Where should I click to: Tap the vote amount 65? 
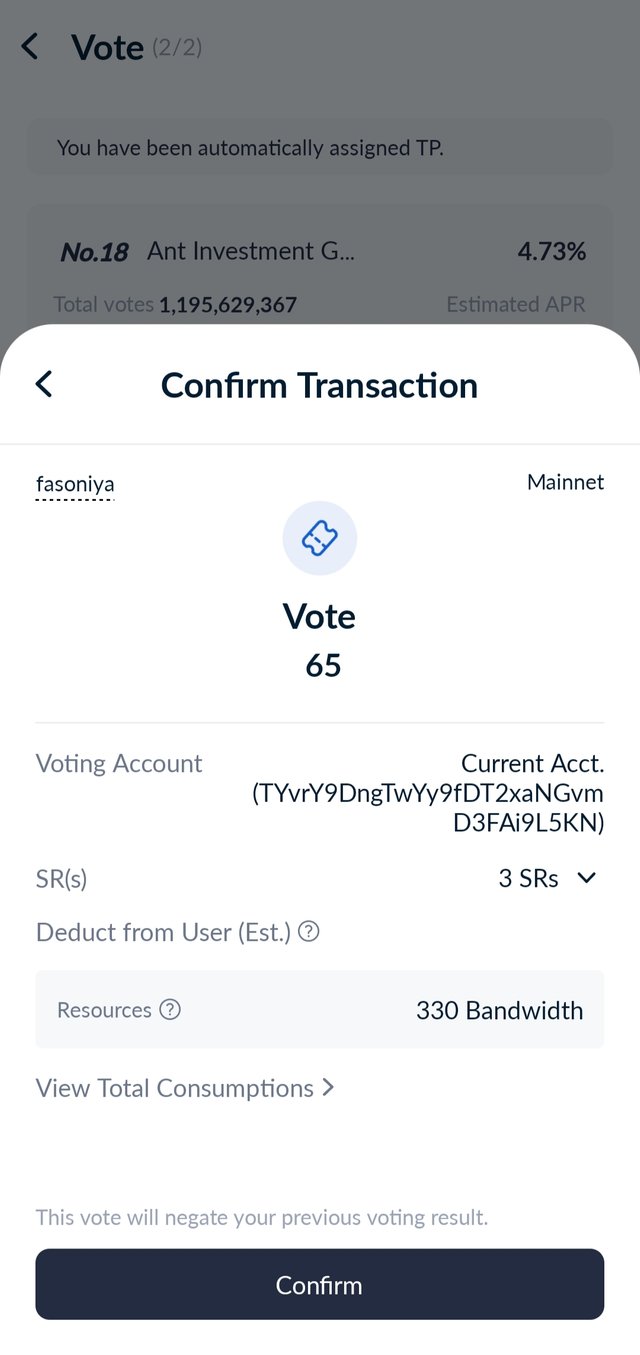(323, 665)
